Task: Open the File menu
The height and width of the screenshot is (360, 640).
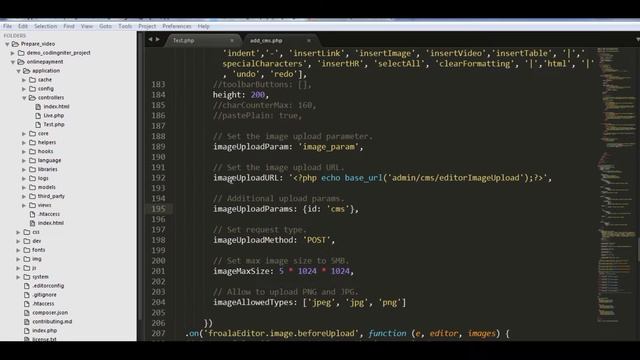Action: point(7,26)
